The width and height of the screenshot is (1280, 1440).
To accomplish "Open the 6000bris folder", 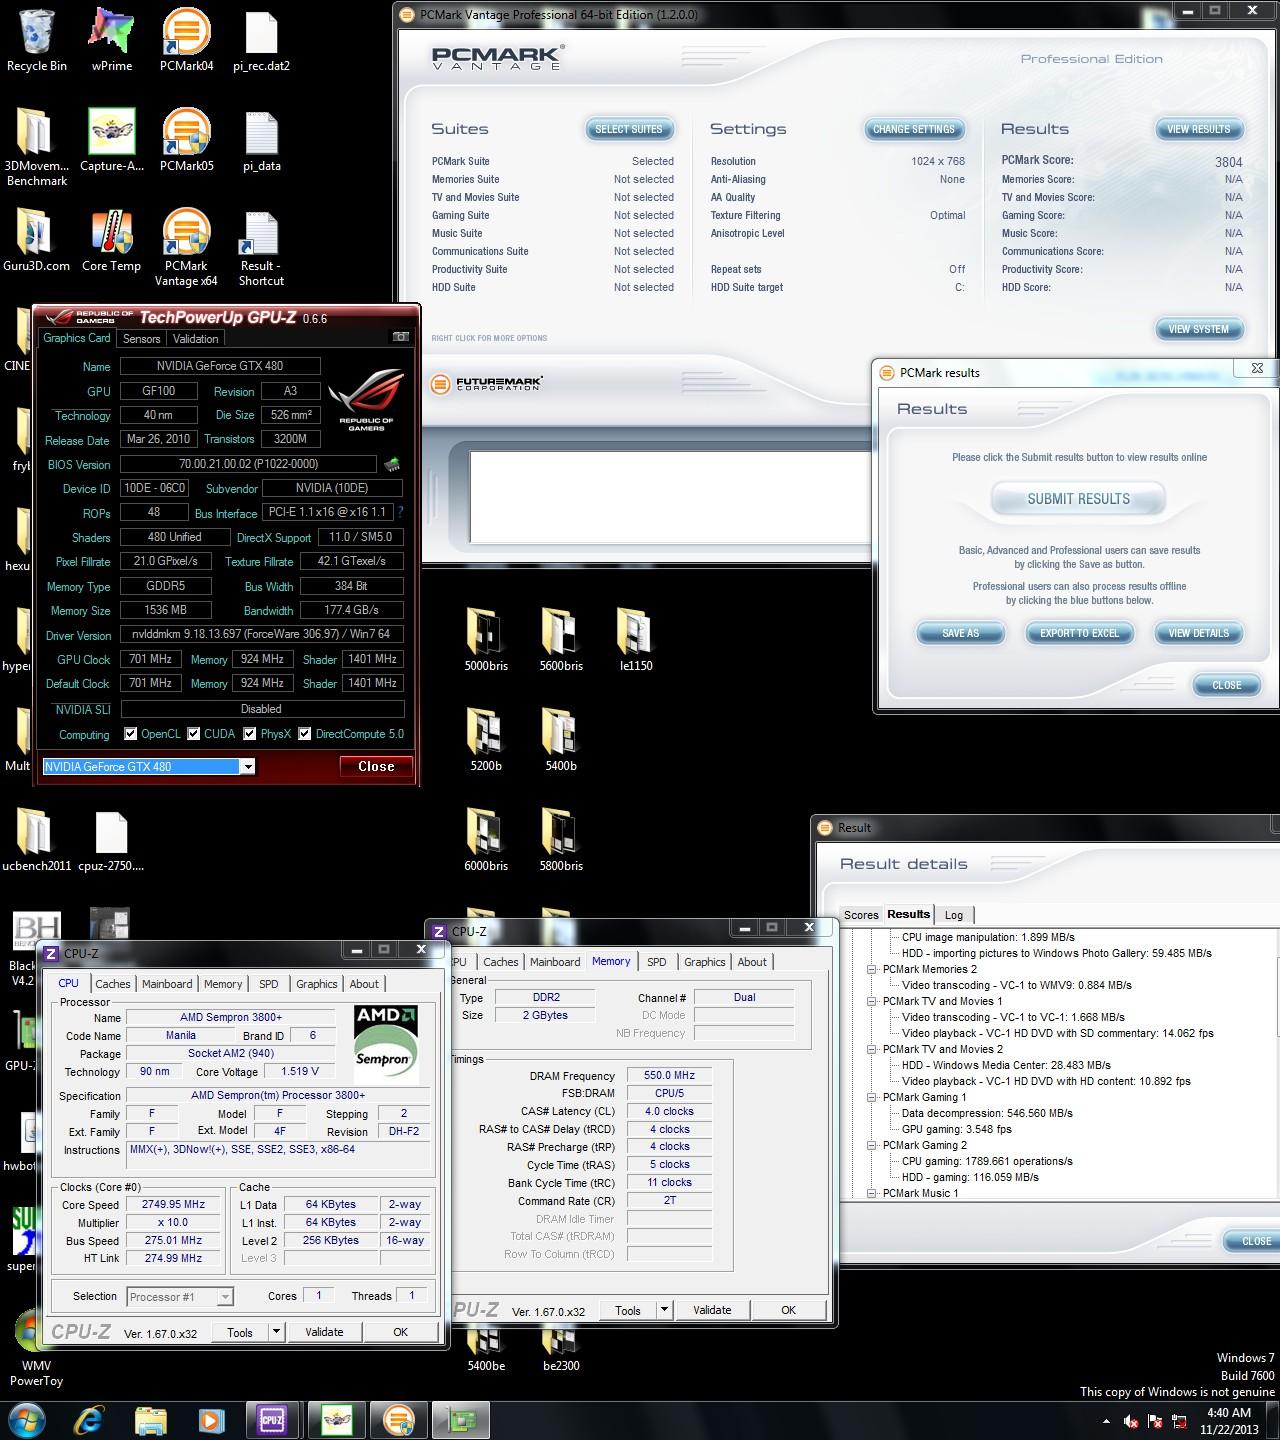I will [x=486, y=840].
